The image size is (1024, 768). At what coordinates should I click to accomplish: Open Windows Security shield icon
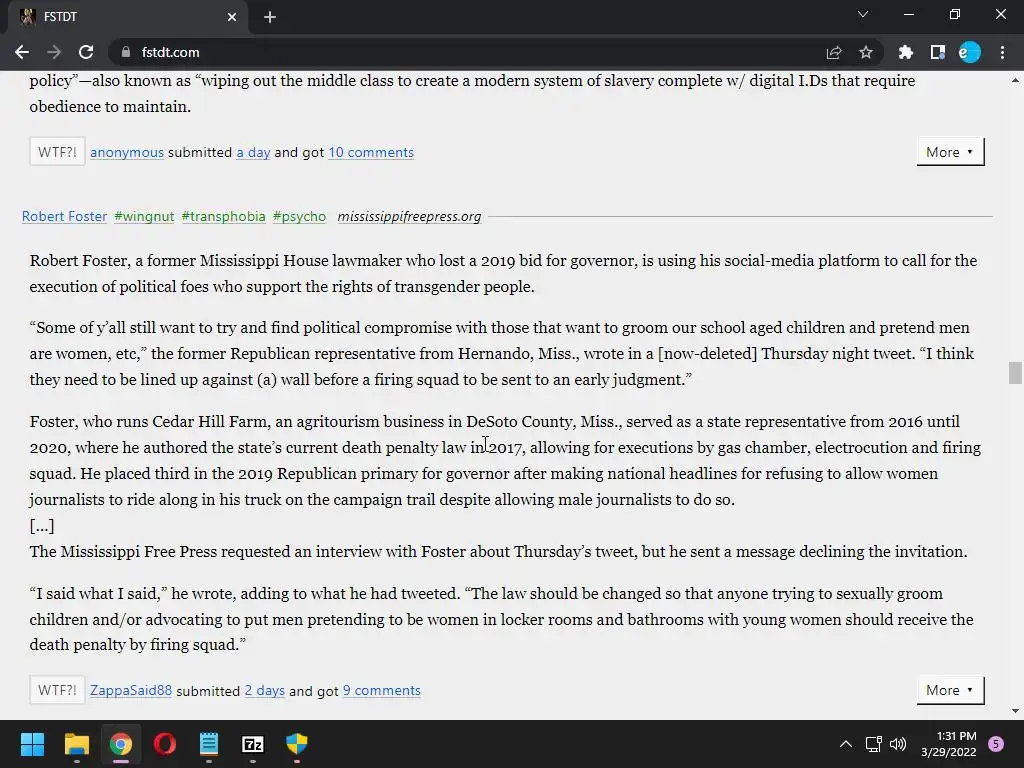296,744
